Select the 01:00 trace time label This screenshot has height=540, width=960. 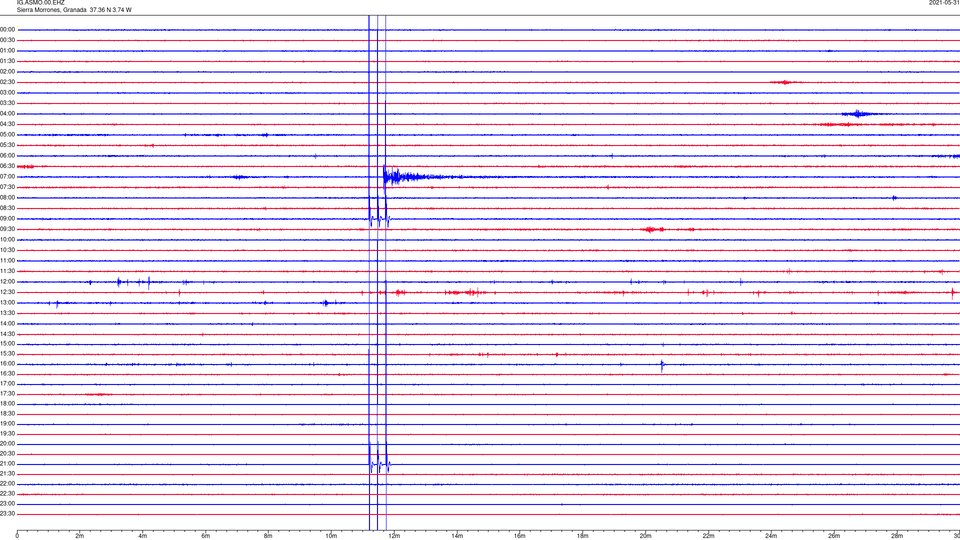pyautogui.click(x=8, y=50)
